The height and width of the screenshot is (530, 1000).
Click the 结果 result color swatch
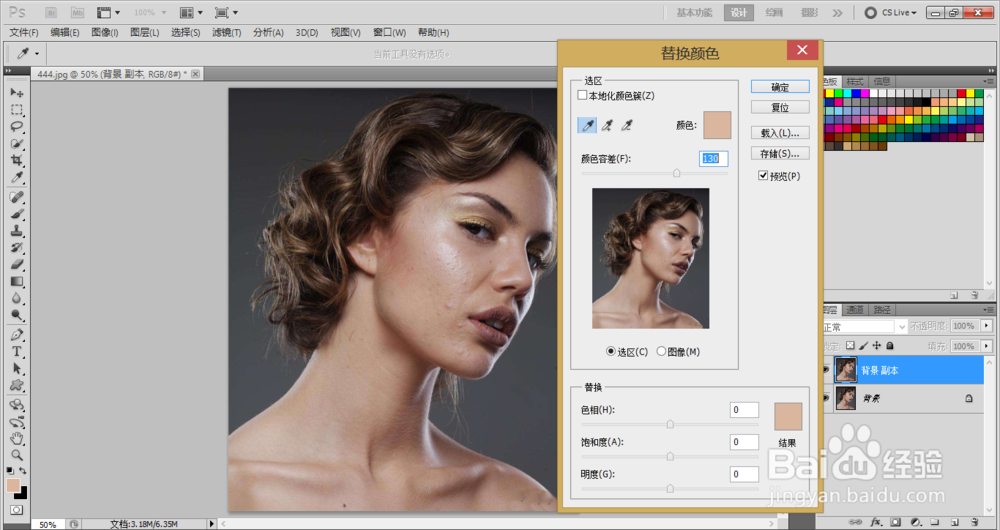click(788, 416)
